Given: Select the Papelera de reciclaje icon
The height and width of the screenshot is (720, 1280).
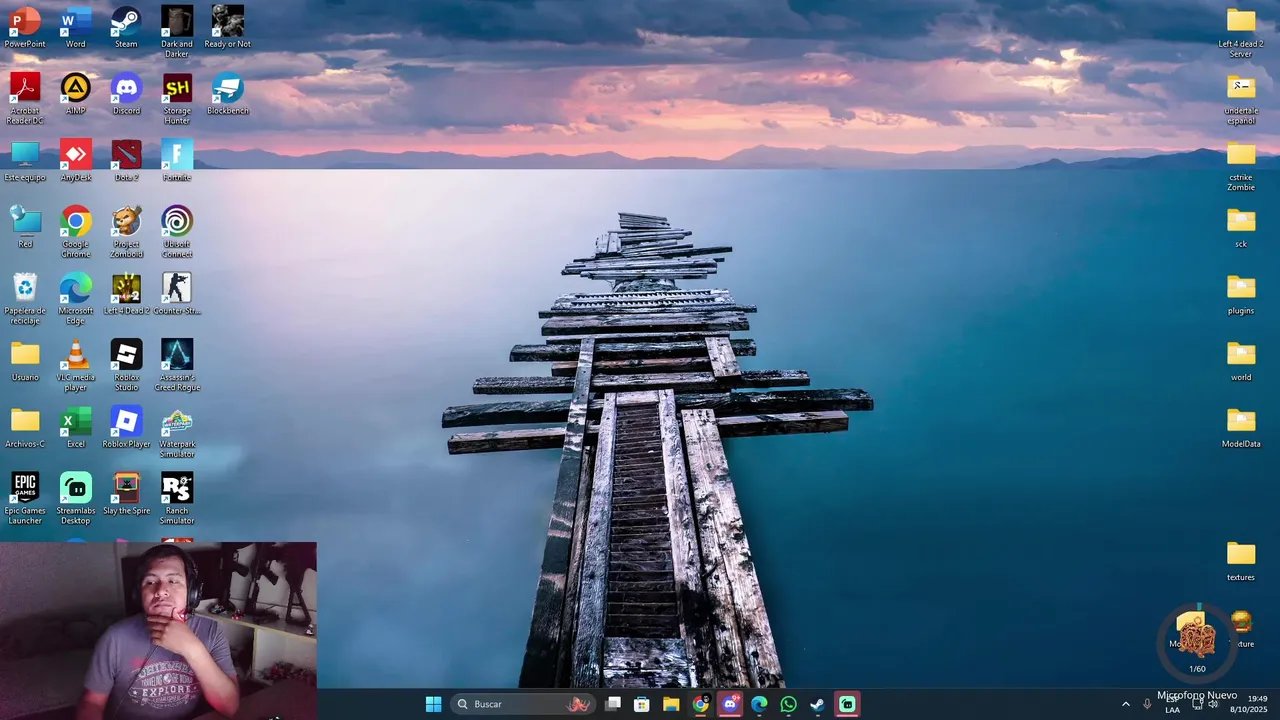Looking at the screenshot, I should [x=25, y=299].
